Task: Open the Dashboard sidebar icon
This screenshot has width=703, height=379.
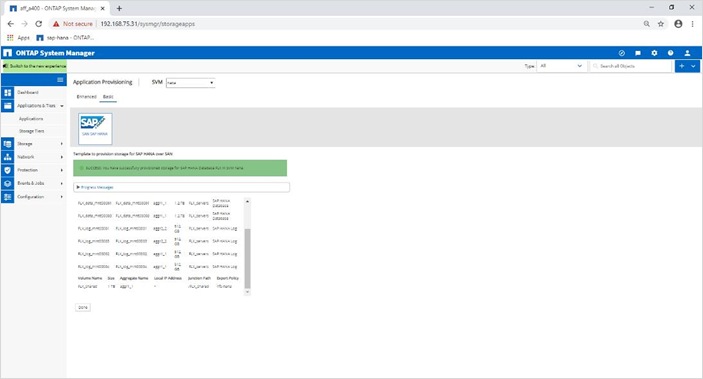Action: click(x=8, y=92)
